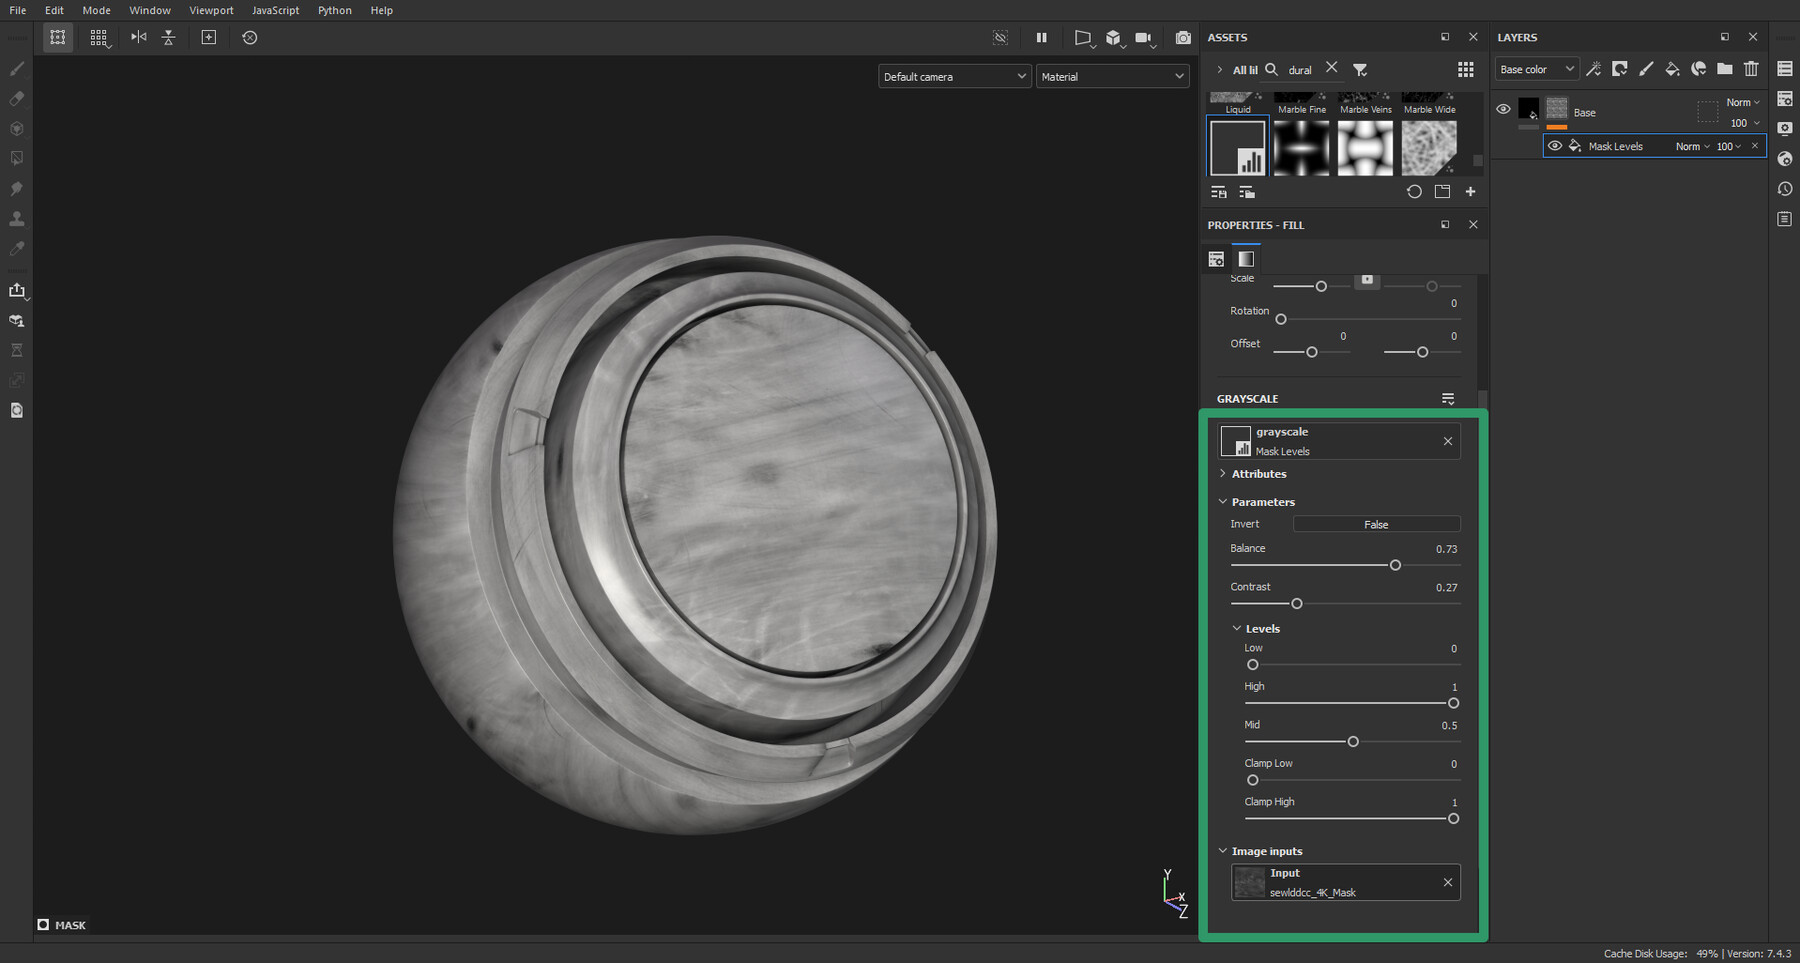
Task: Open the Viewport menu
Action: 211,10
